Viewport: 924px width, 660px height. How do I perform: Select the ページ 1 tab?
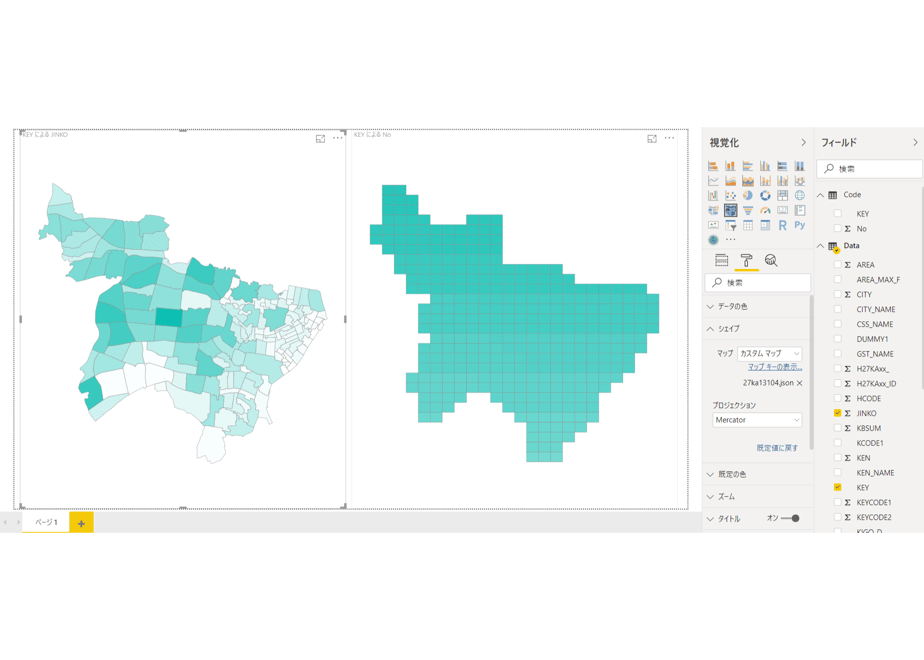(x=46, y=522)
